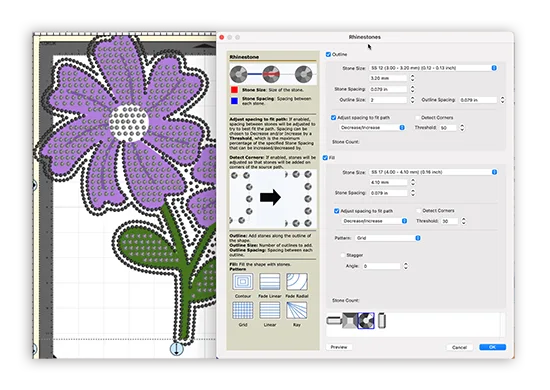Screen dimensions: 550x390
Task: Open the Pattern Grid dropdown
Action: click(x=388, y=238)
